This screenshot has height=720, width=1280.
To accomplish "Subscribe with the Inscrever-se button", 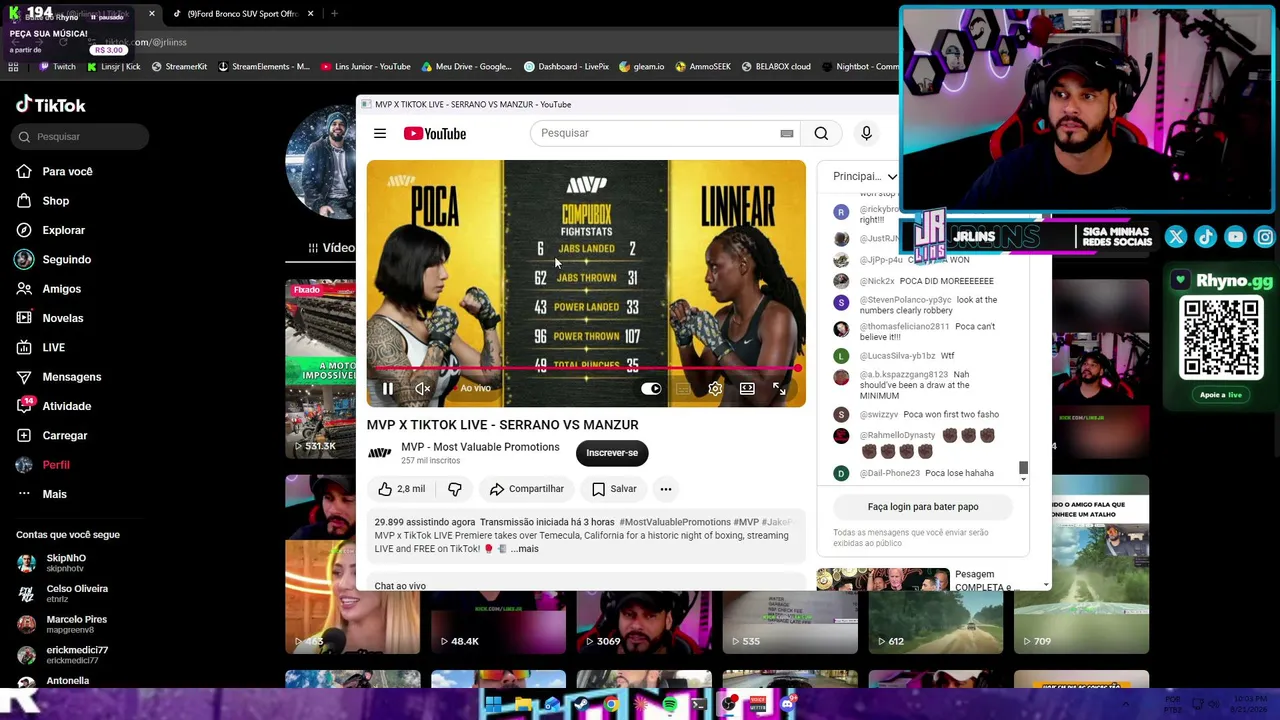I will tap(612, 453).
